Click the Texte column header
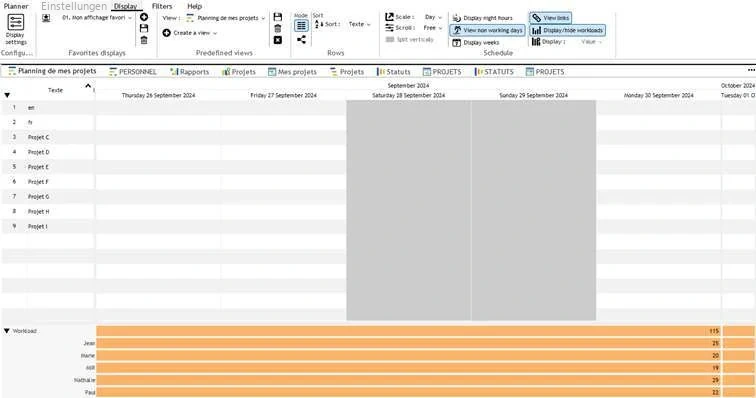 [55, 90]
